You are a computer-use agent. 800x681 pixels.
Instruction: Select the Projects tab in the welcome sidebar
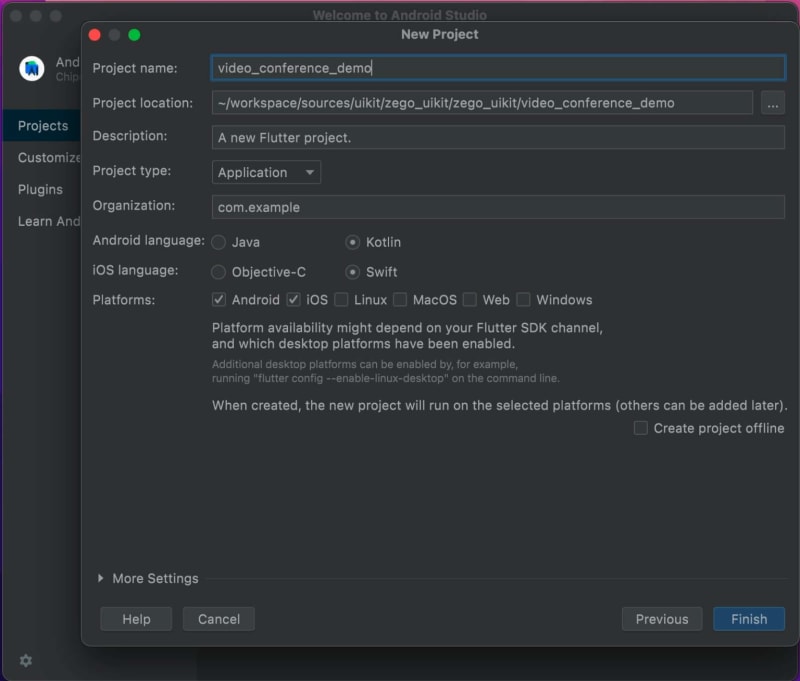tap(43, 125)
